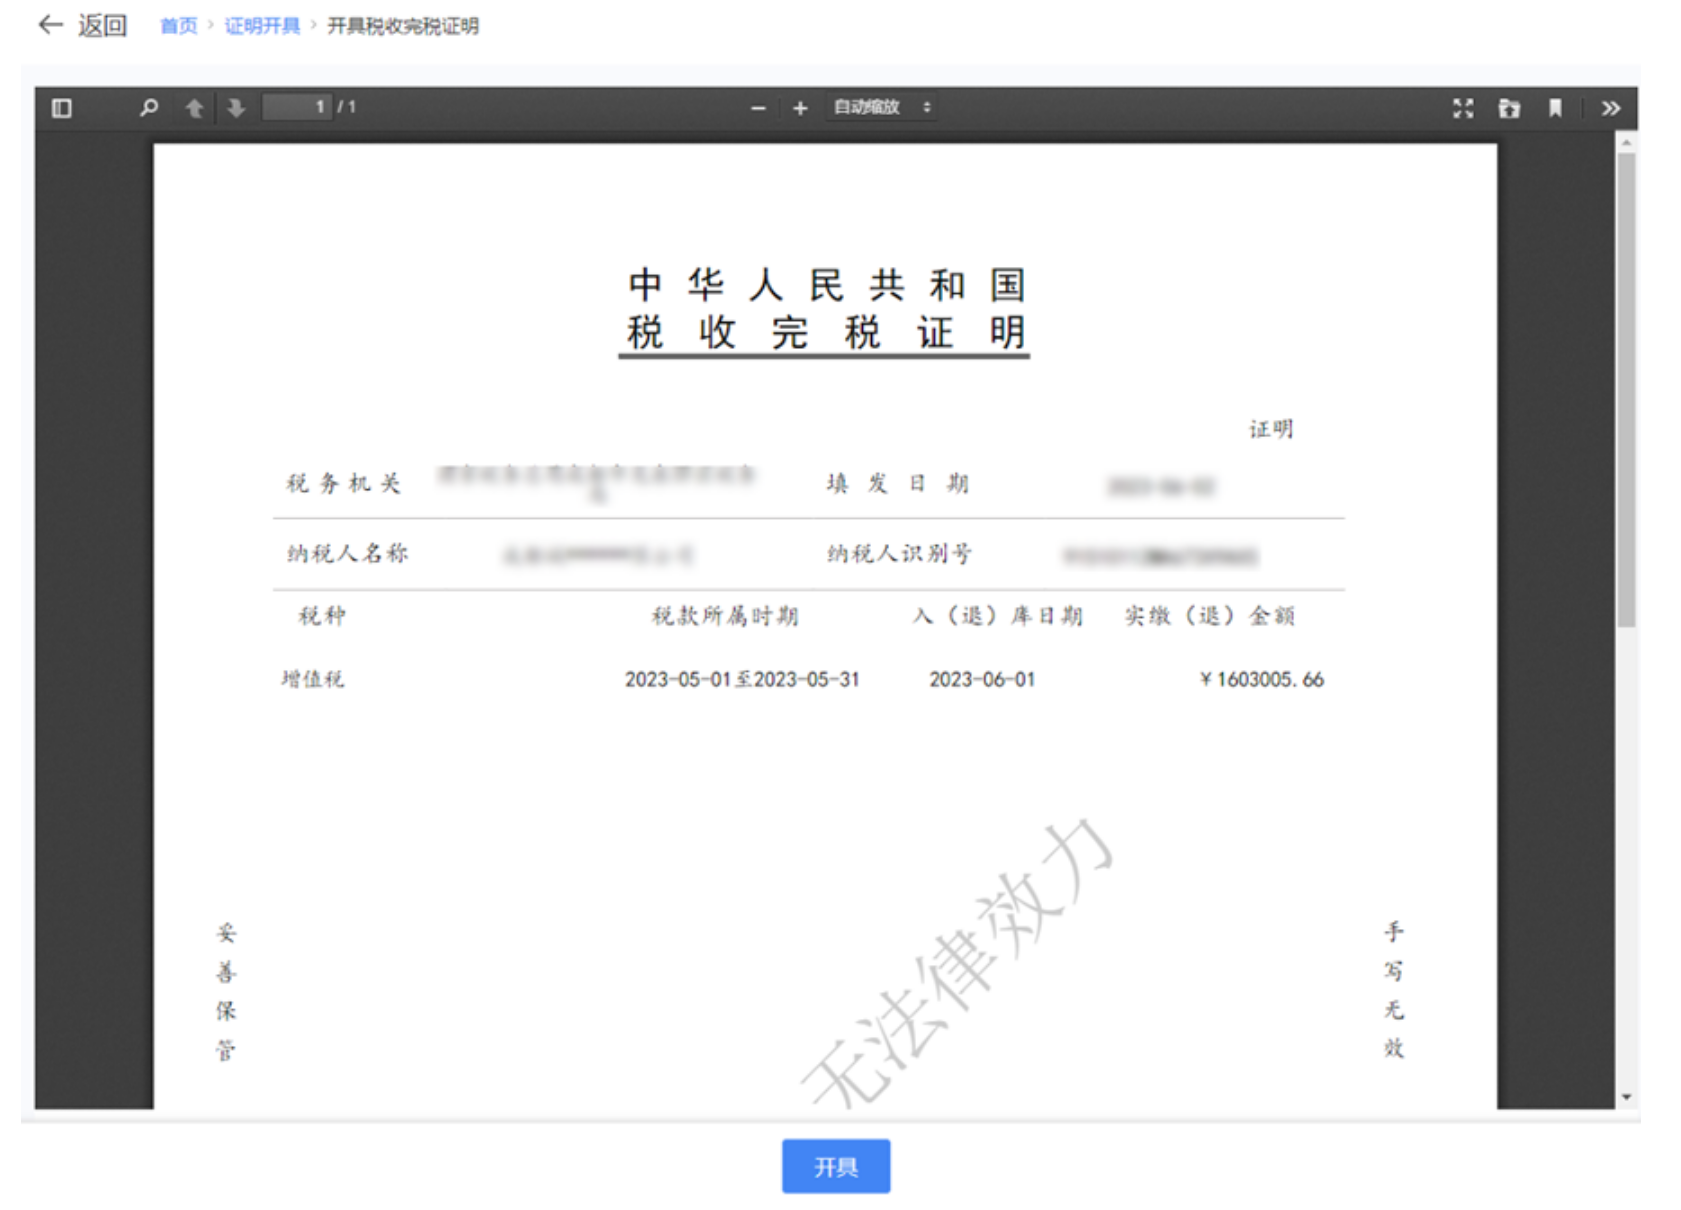Open the document search tool
Viewport: 1681px width, 1210px height.
click(148, 109)
